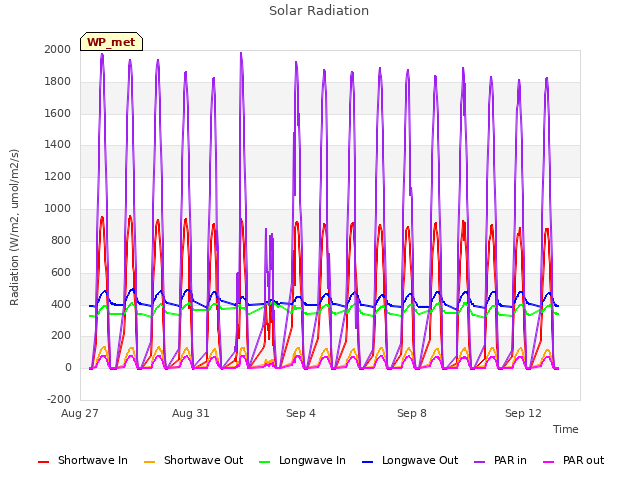Screen dimensions: 640x480
Task: Click the -200 y-axis tick label
Action: (59, 399)
